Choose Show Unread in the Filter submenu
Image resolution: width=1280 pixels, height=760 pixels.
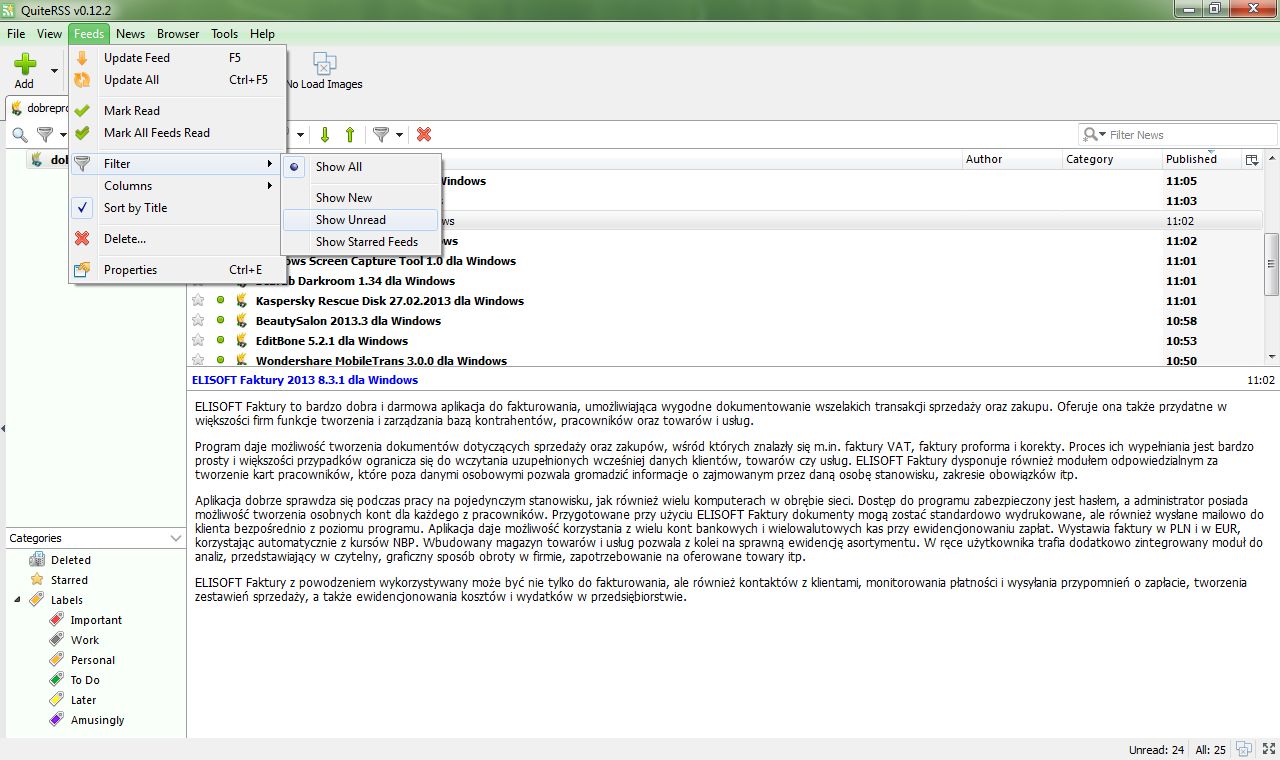pyautogui.click(x=361, y=220)
